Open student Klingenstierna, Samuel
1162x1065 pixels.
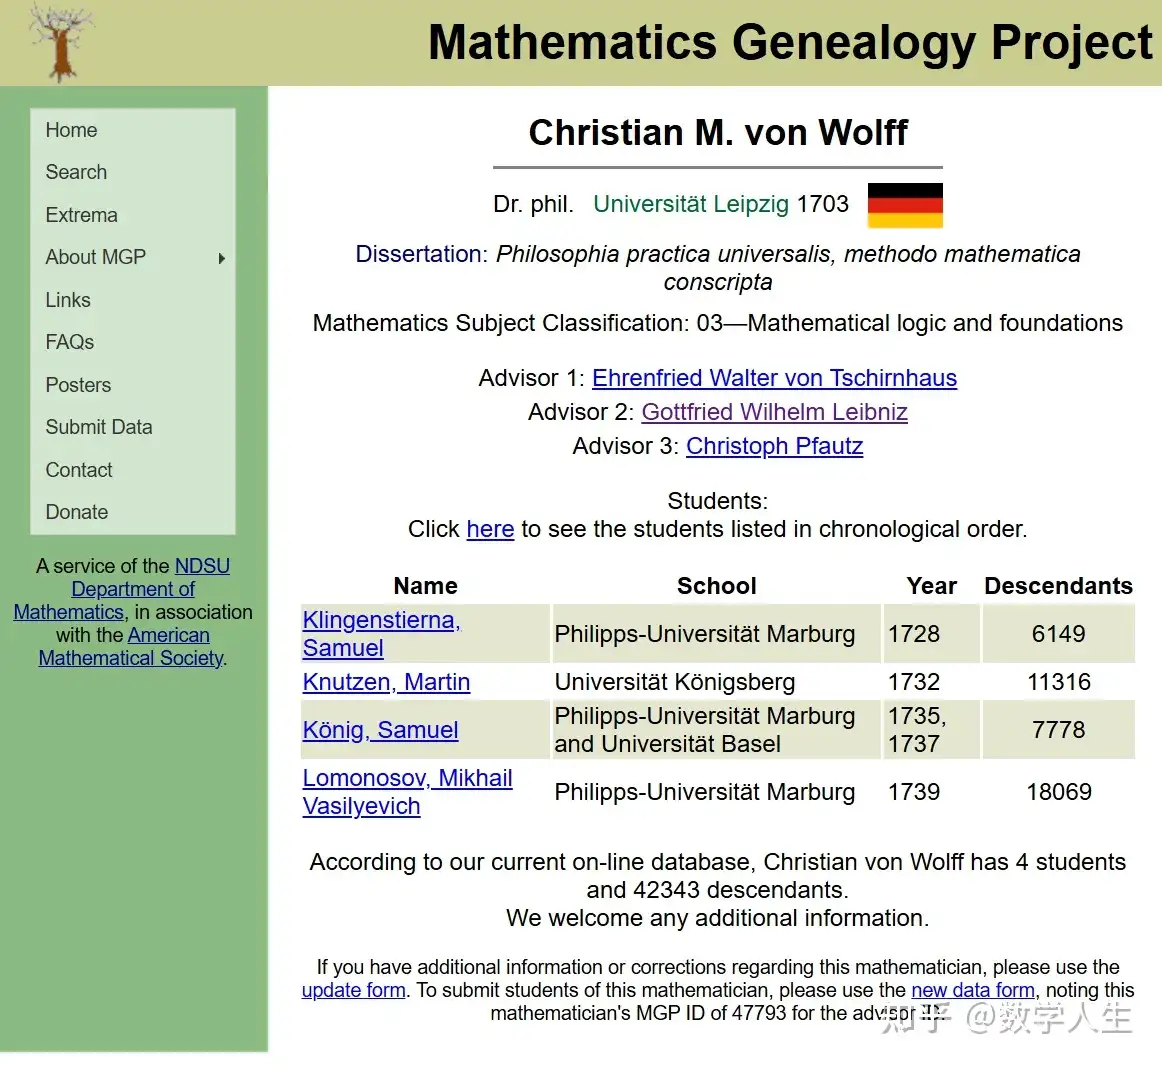click(382, 634)
